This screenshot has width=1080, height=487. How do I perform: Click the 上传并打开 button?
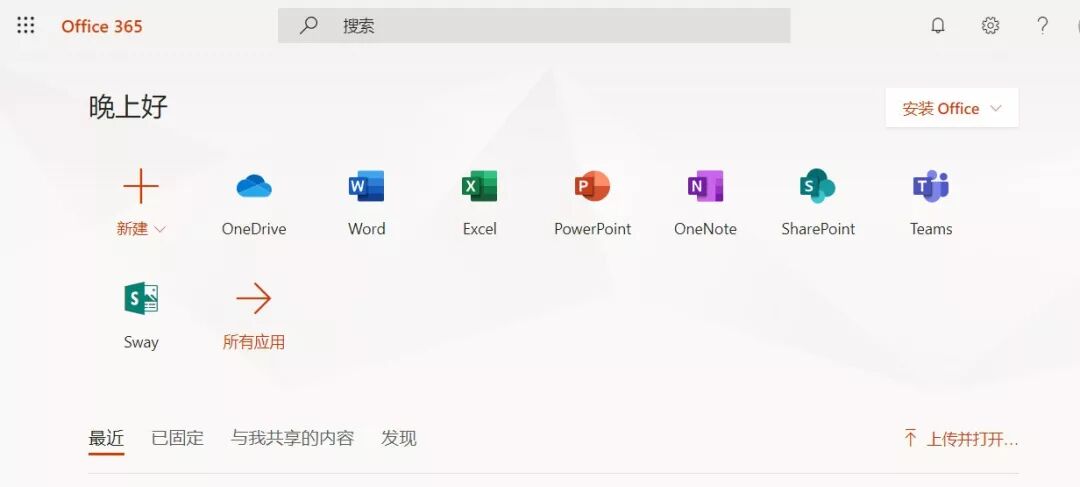pos(961,439)
